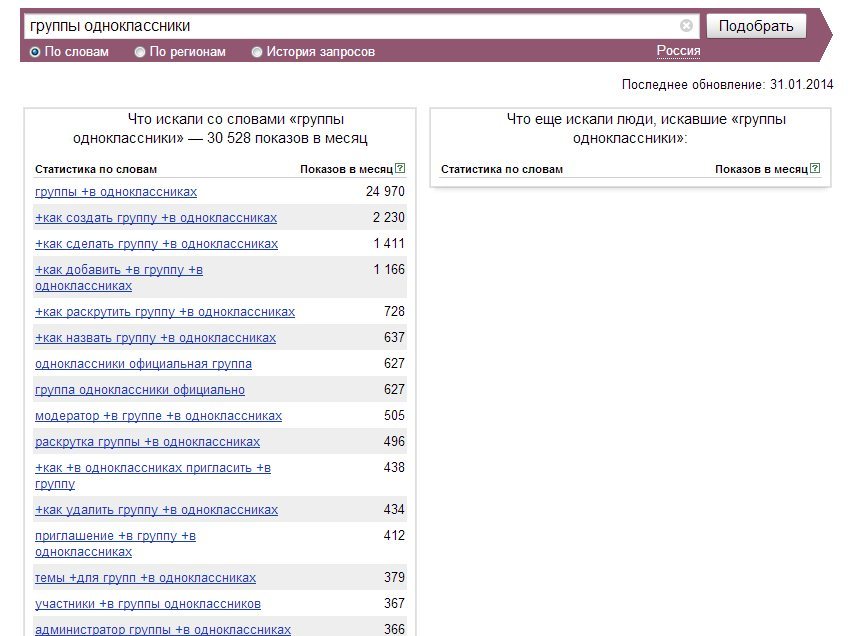Open the "Россия" region selector
Screen dimensions: 855x636
678,51
